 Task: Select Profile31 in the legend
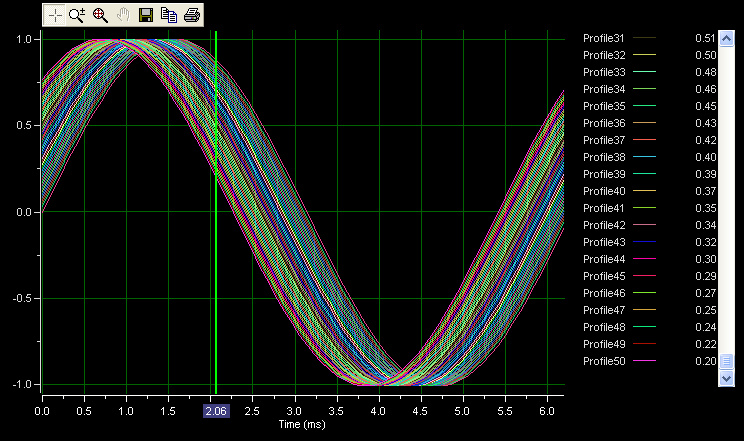(x=604, y=38)
